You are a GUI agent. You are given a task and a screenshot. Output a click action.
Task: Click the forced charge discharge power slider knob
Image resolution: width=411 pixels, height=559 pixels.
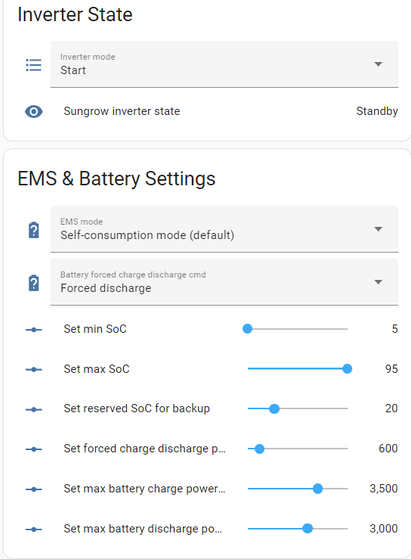(260, 448)
